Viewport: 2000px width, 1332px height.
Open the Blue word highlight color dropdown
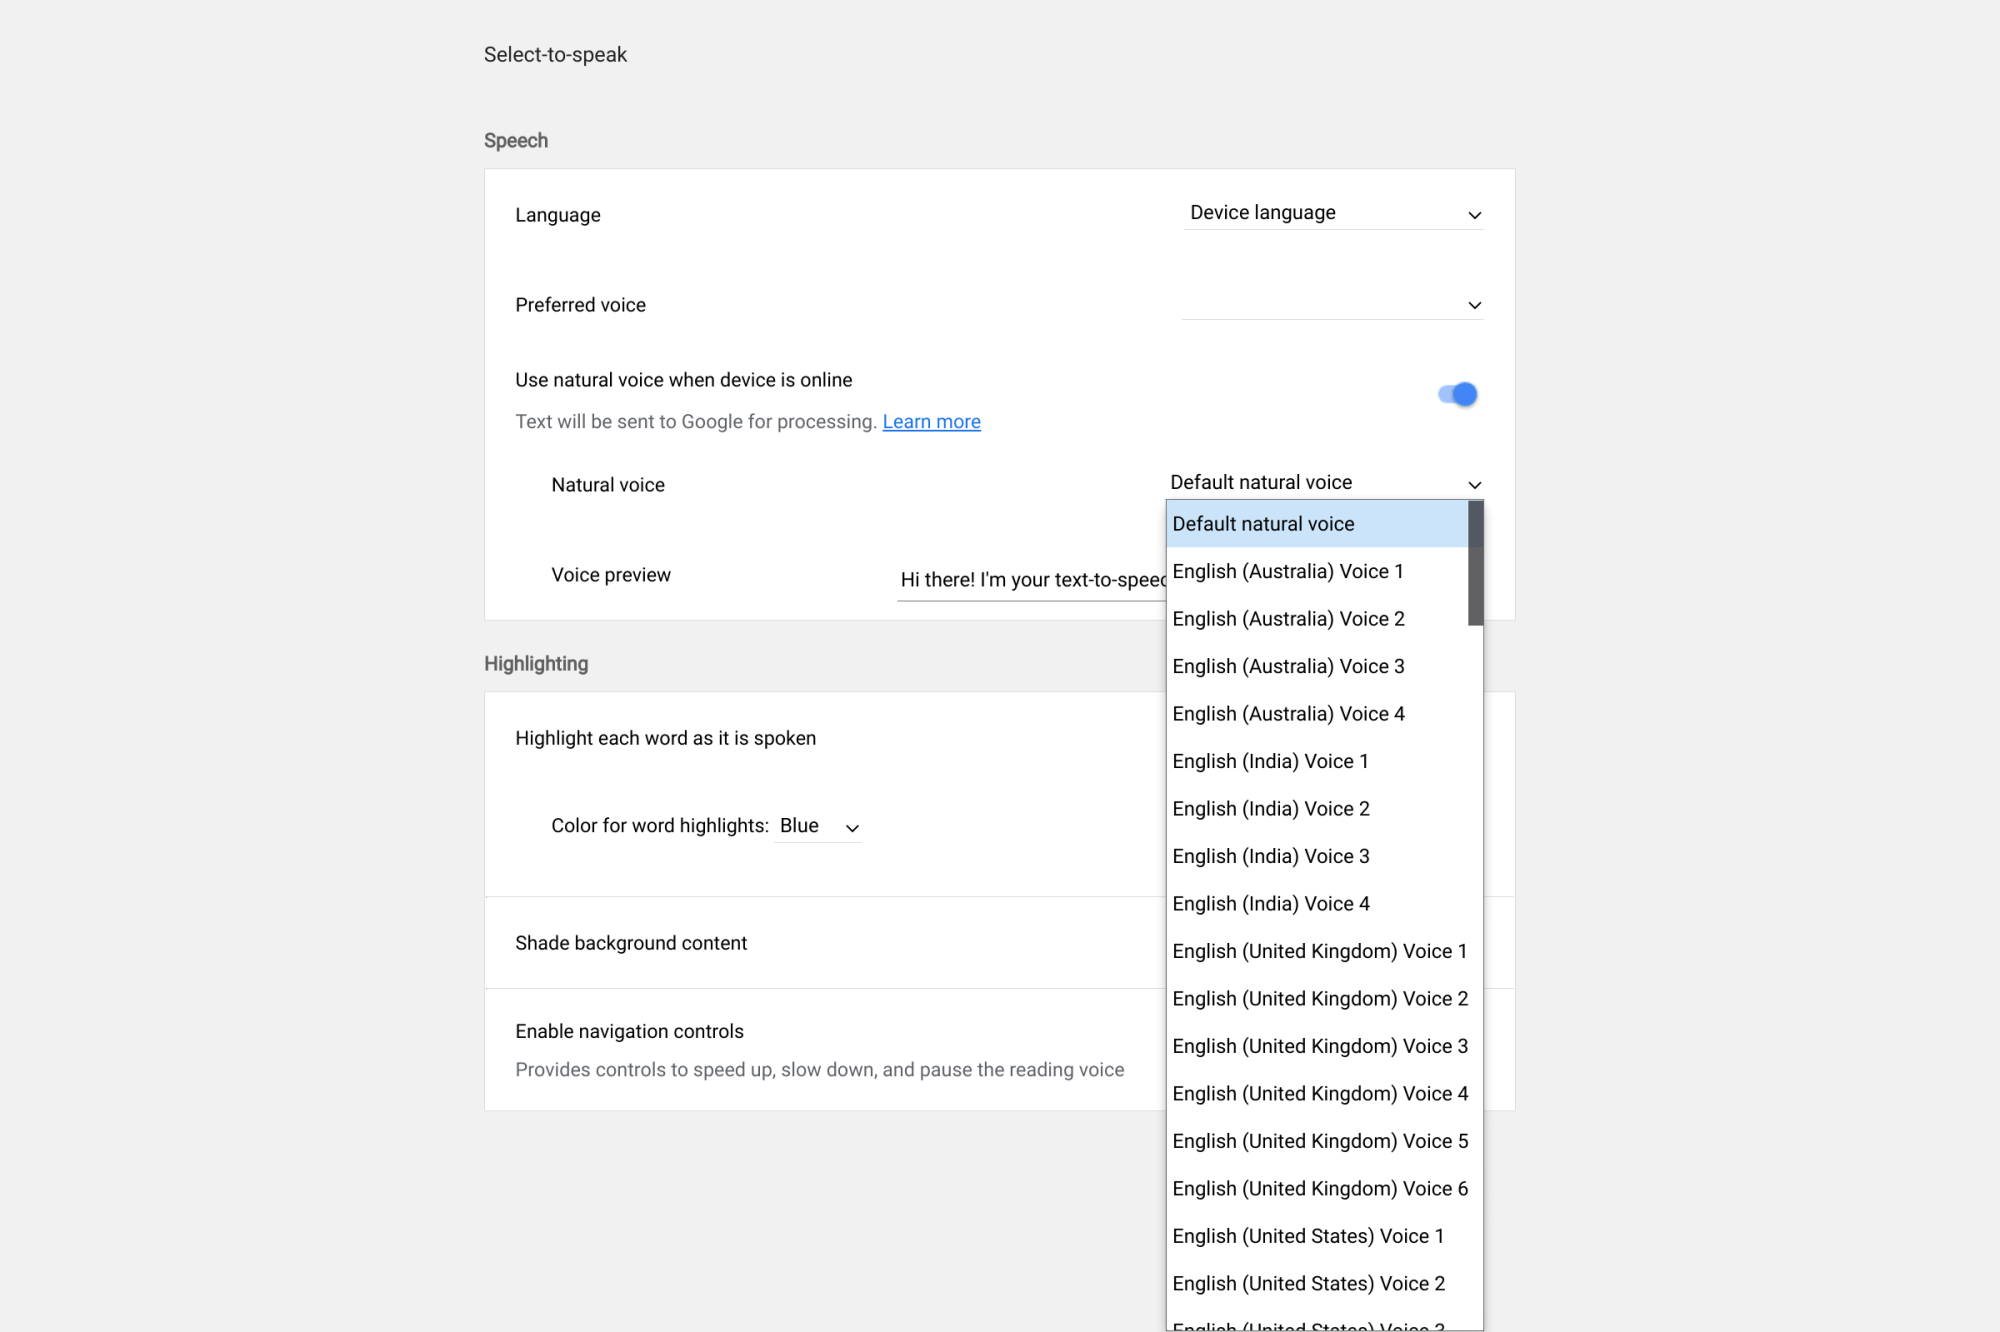tap(818, 826)
